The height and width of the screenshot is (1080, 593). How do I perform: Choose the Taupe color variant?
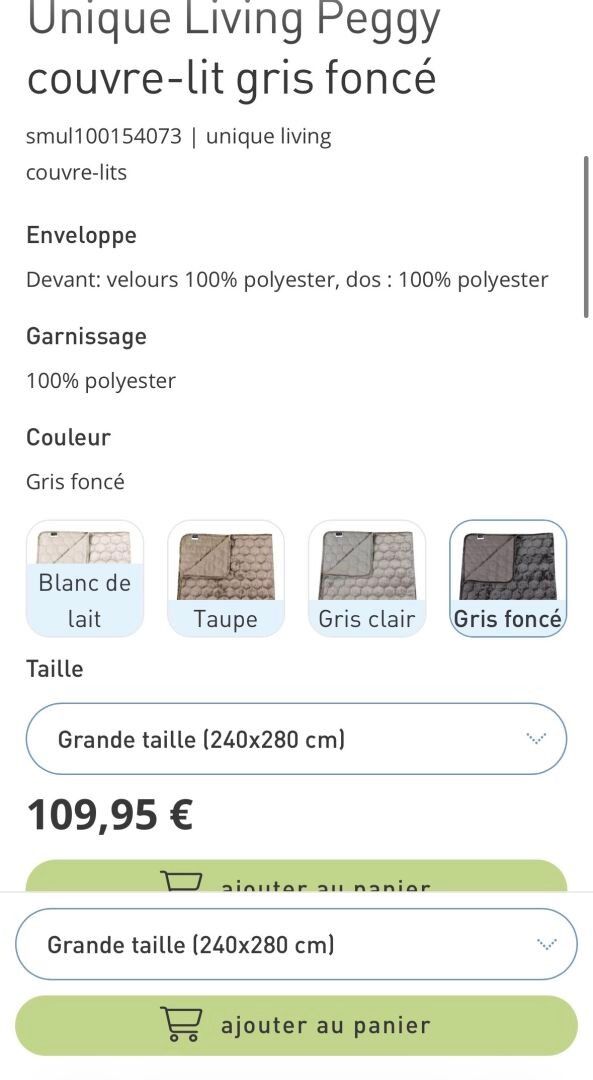point(225,579)
